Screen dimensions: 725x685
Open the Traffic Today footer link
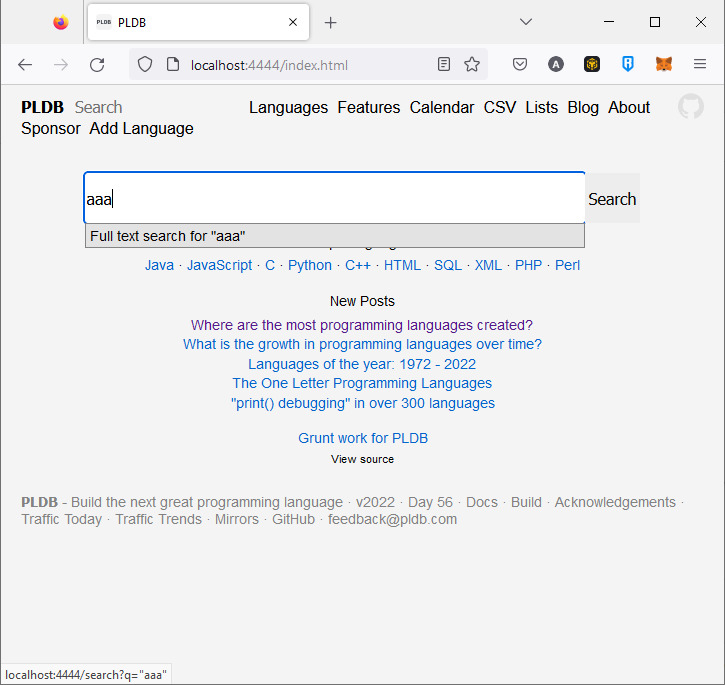(61, 519)
